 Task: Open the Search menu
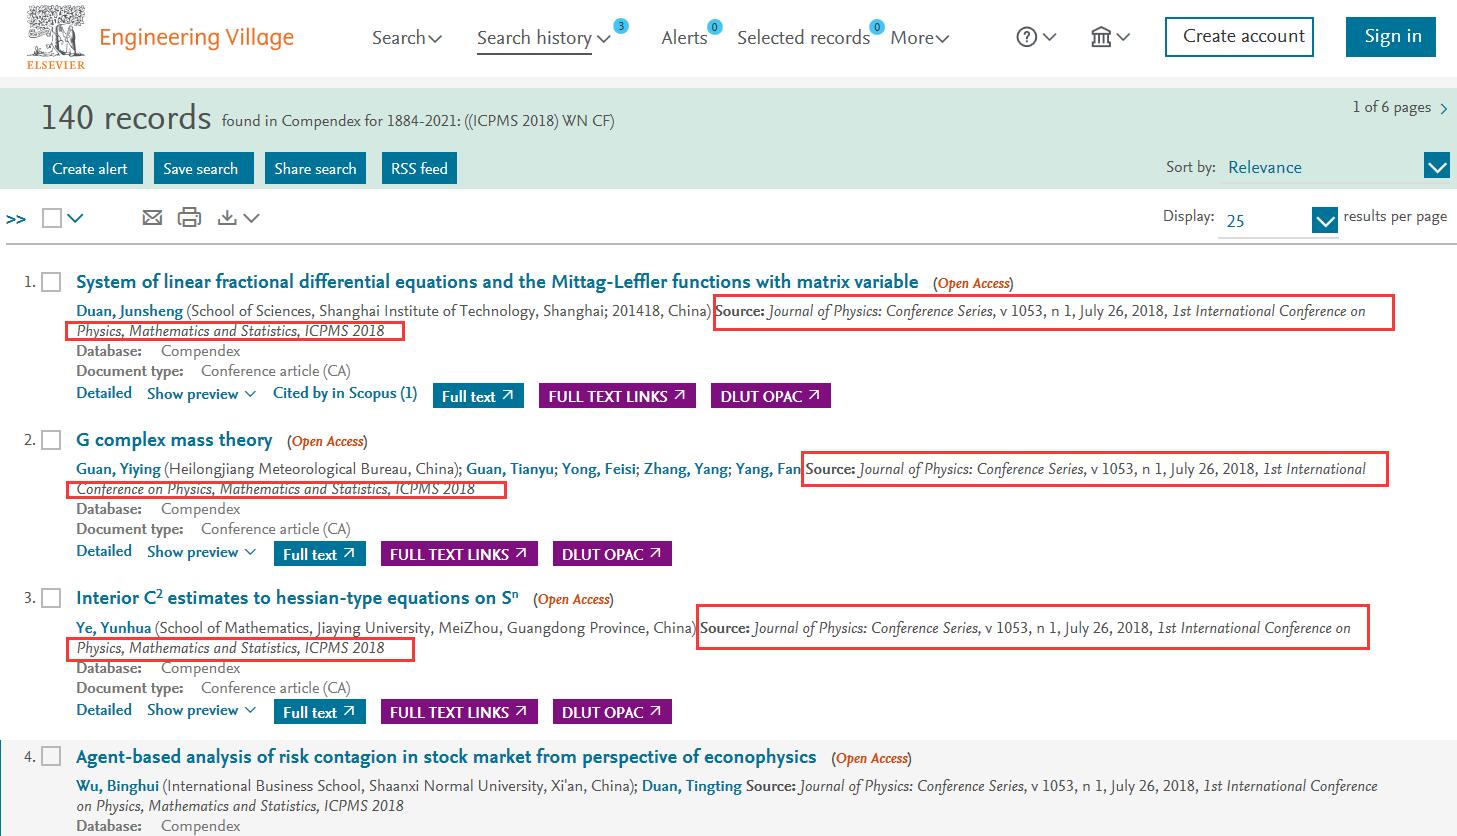[x=406, y=38]
